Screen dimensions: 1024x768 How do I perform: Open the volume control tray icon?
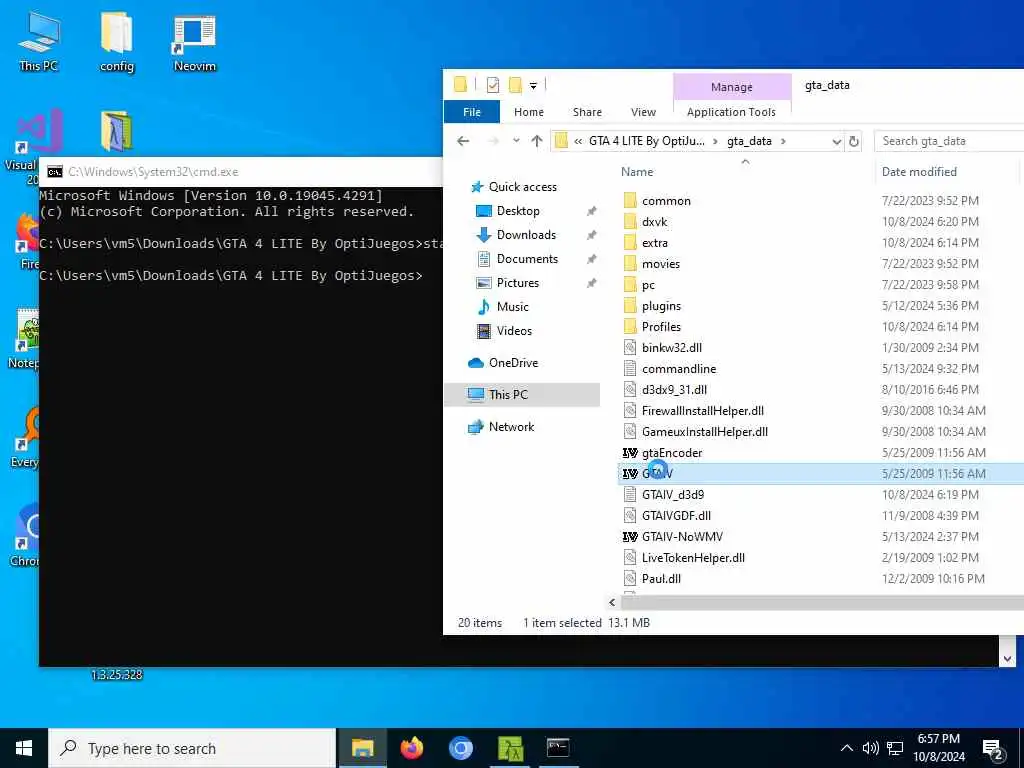tap(870, 748)
